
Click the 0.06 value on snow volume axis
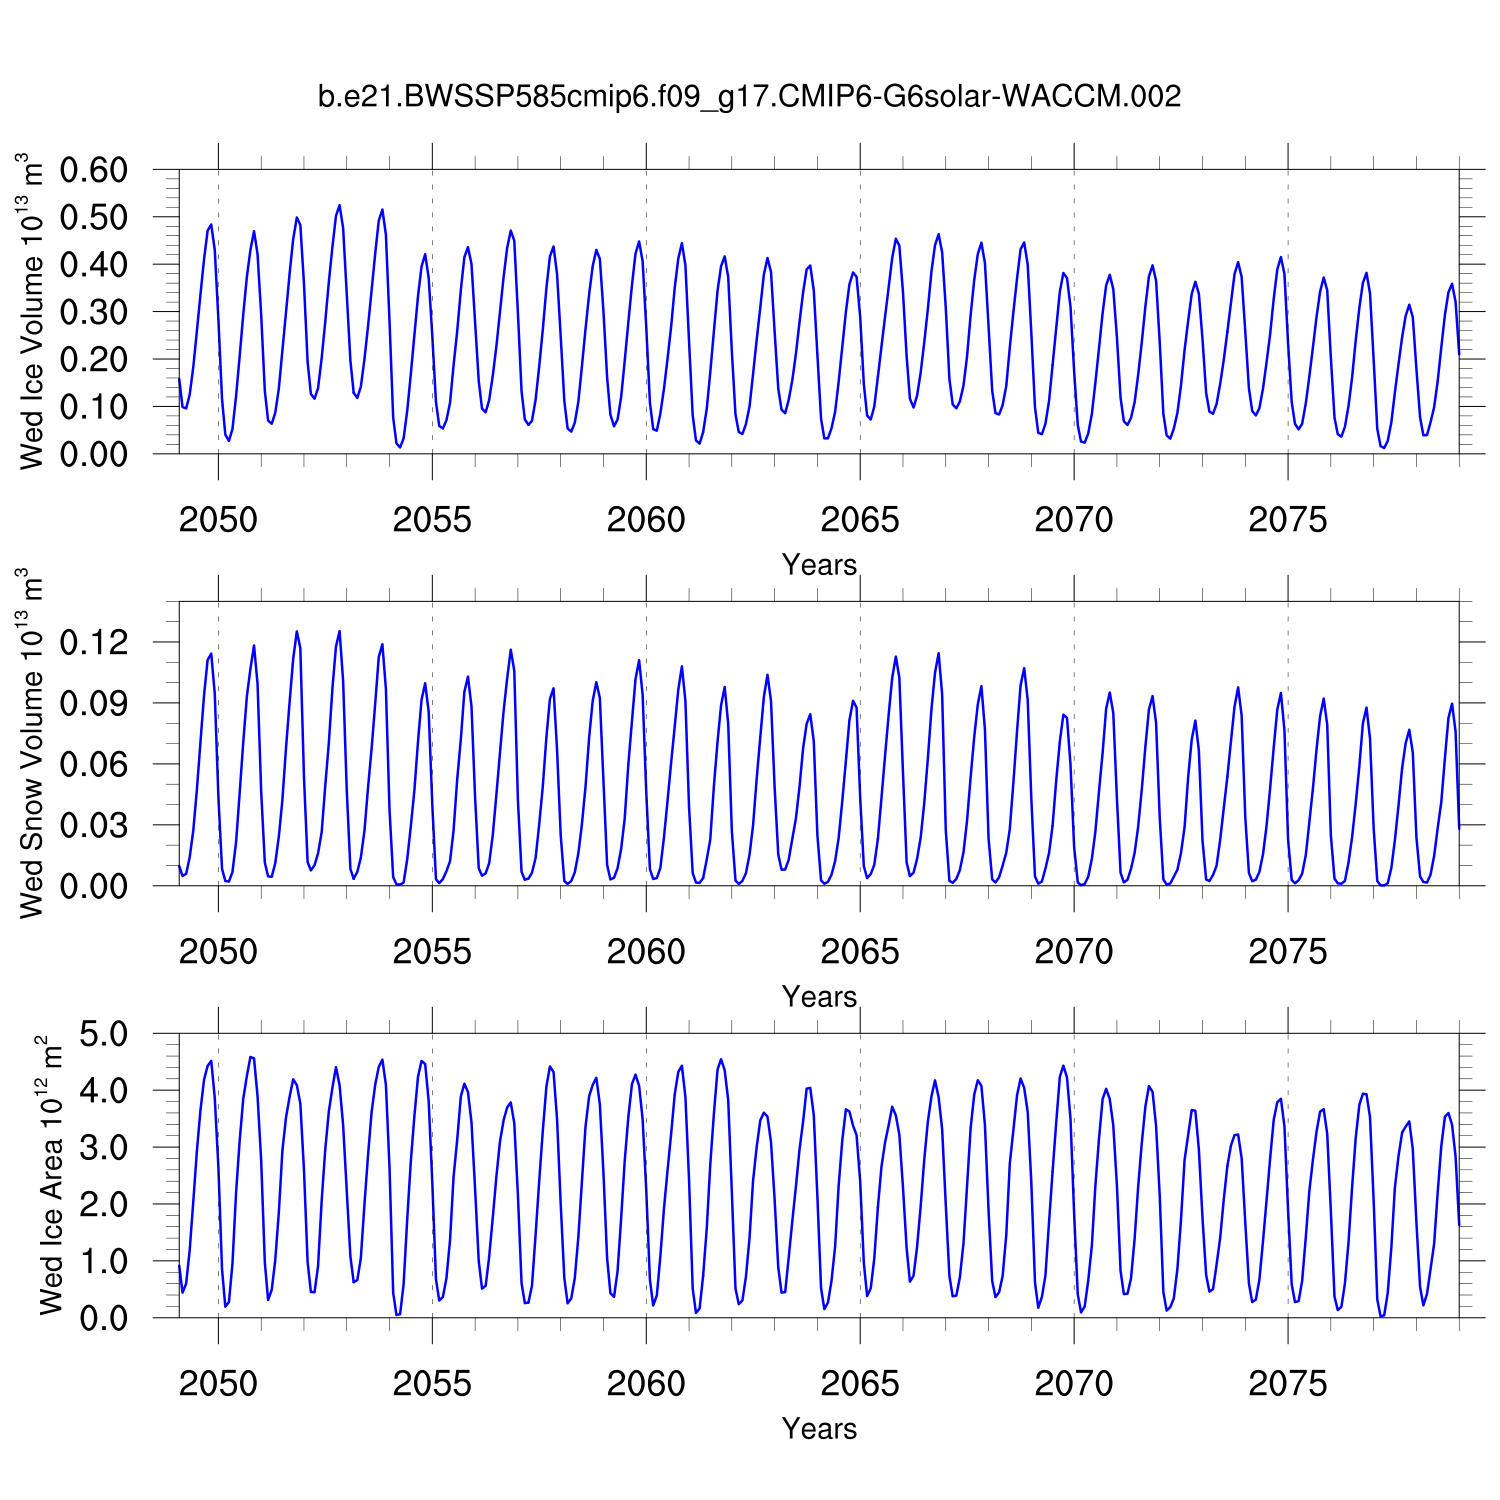coord(94,765)
